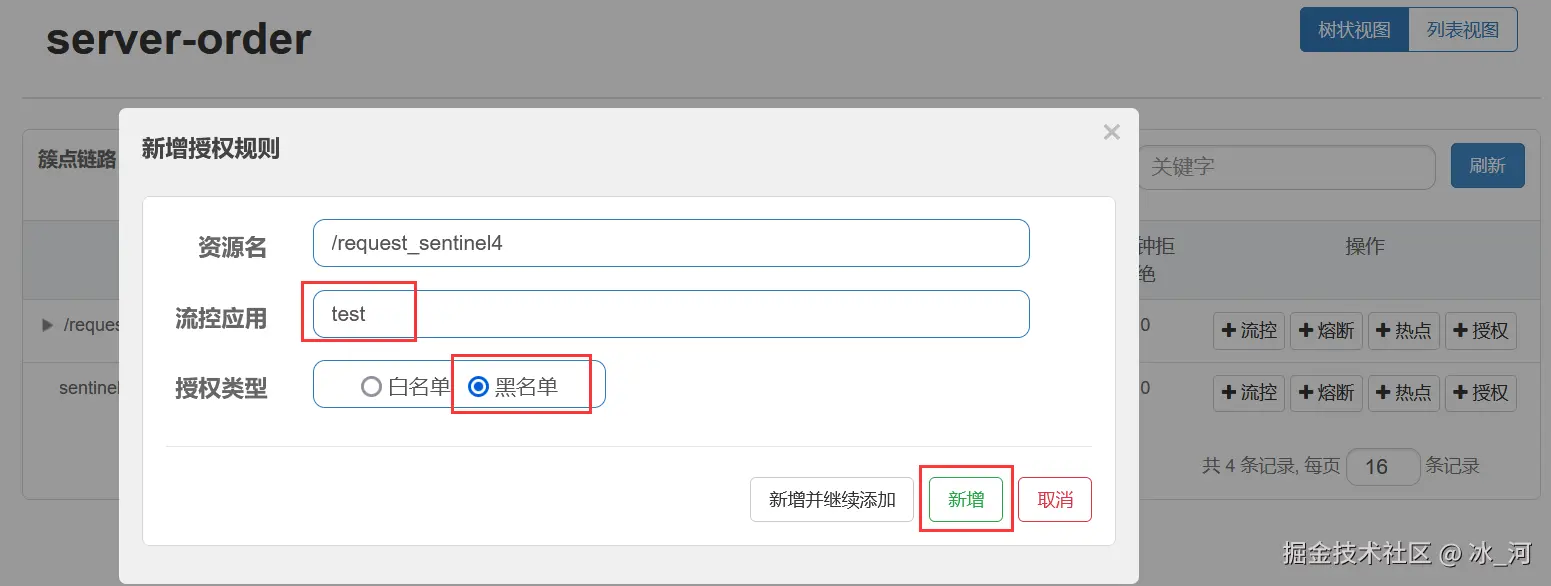1551x586 pixels.
Task: Click the 资源名 input field
Action: pyautogui.click(x=670, y=243)
